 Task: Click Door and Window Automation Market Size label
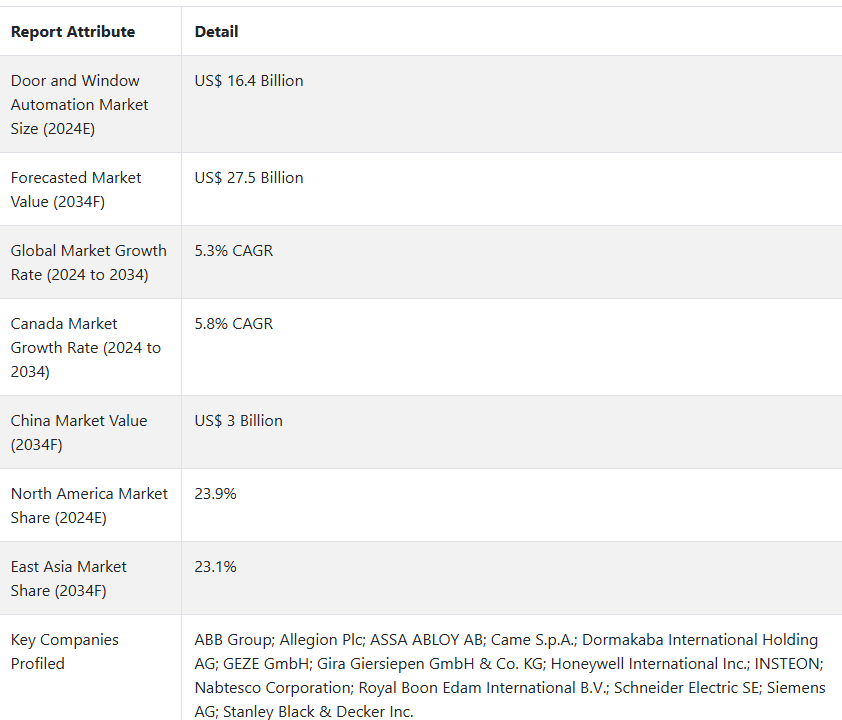click(79, 105)
